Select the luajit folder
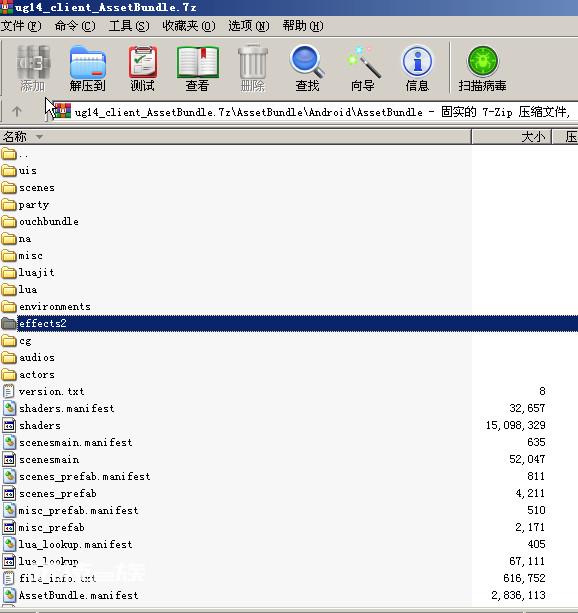 (36, 272)
